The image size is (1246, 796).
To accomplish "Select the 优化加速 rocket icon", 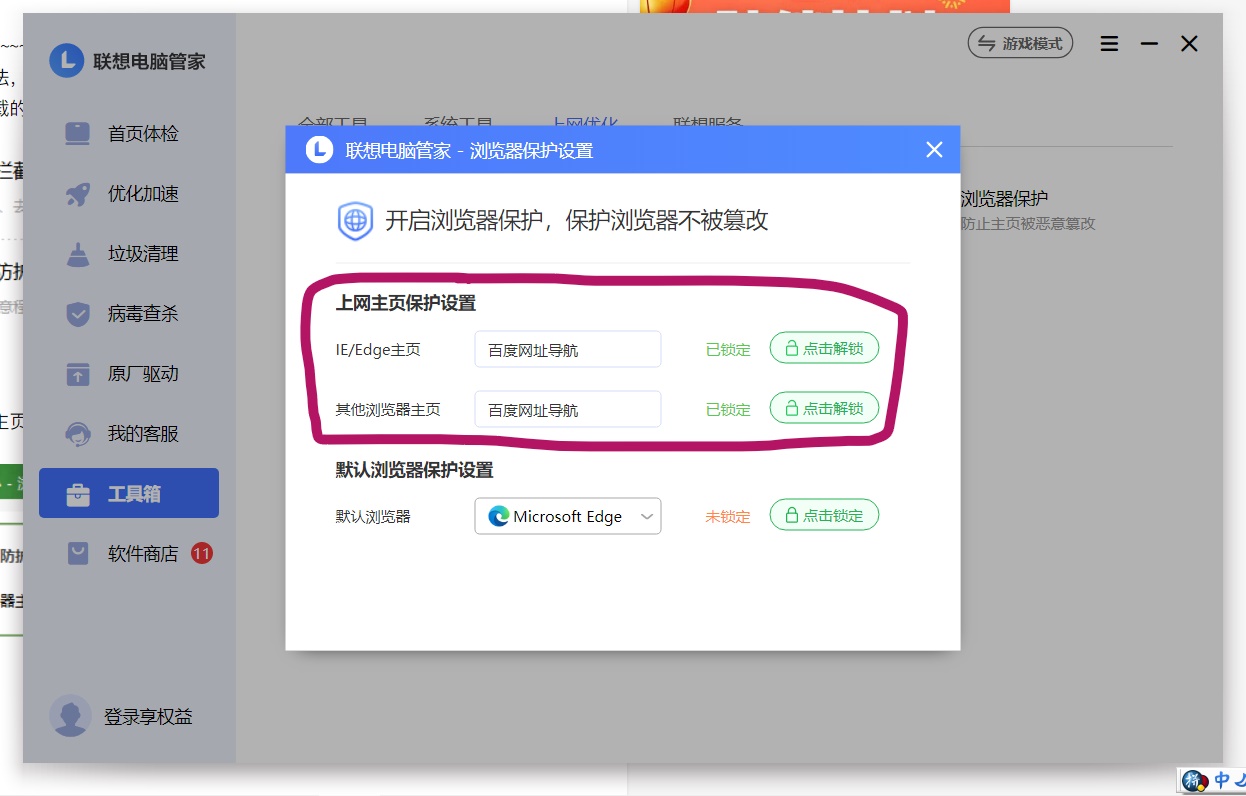I will (78, 195).
